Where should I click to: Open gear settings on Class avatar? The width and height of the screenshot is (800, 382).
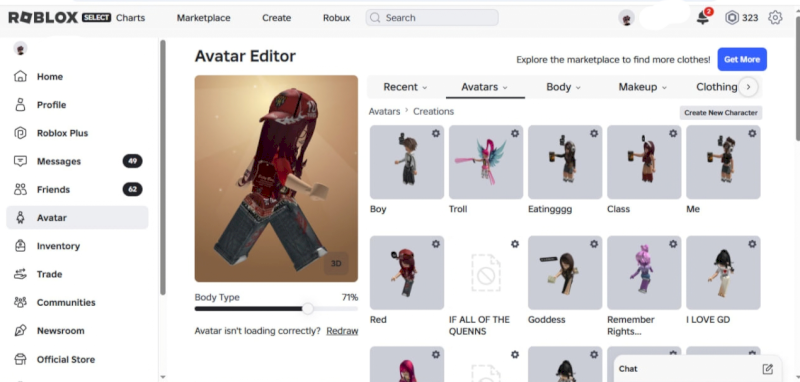pos(673,133)
